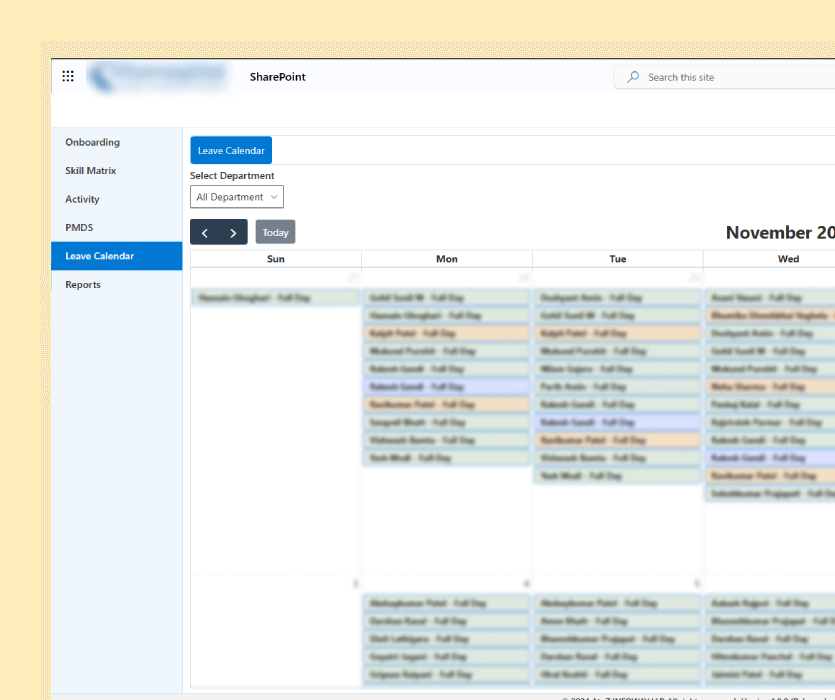Click the SharePoint title link

pos(278,77)
